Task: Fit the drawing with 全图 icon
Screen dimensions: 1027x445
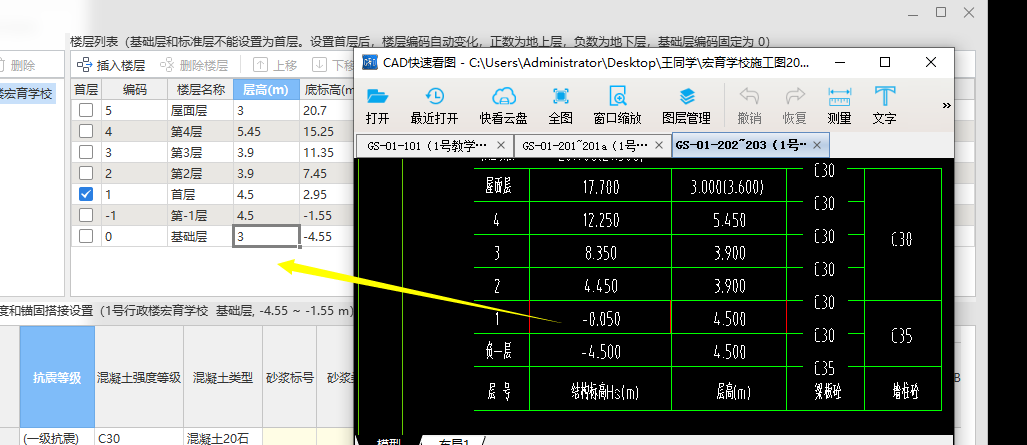Action: [561, 105]
